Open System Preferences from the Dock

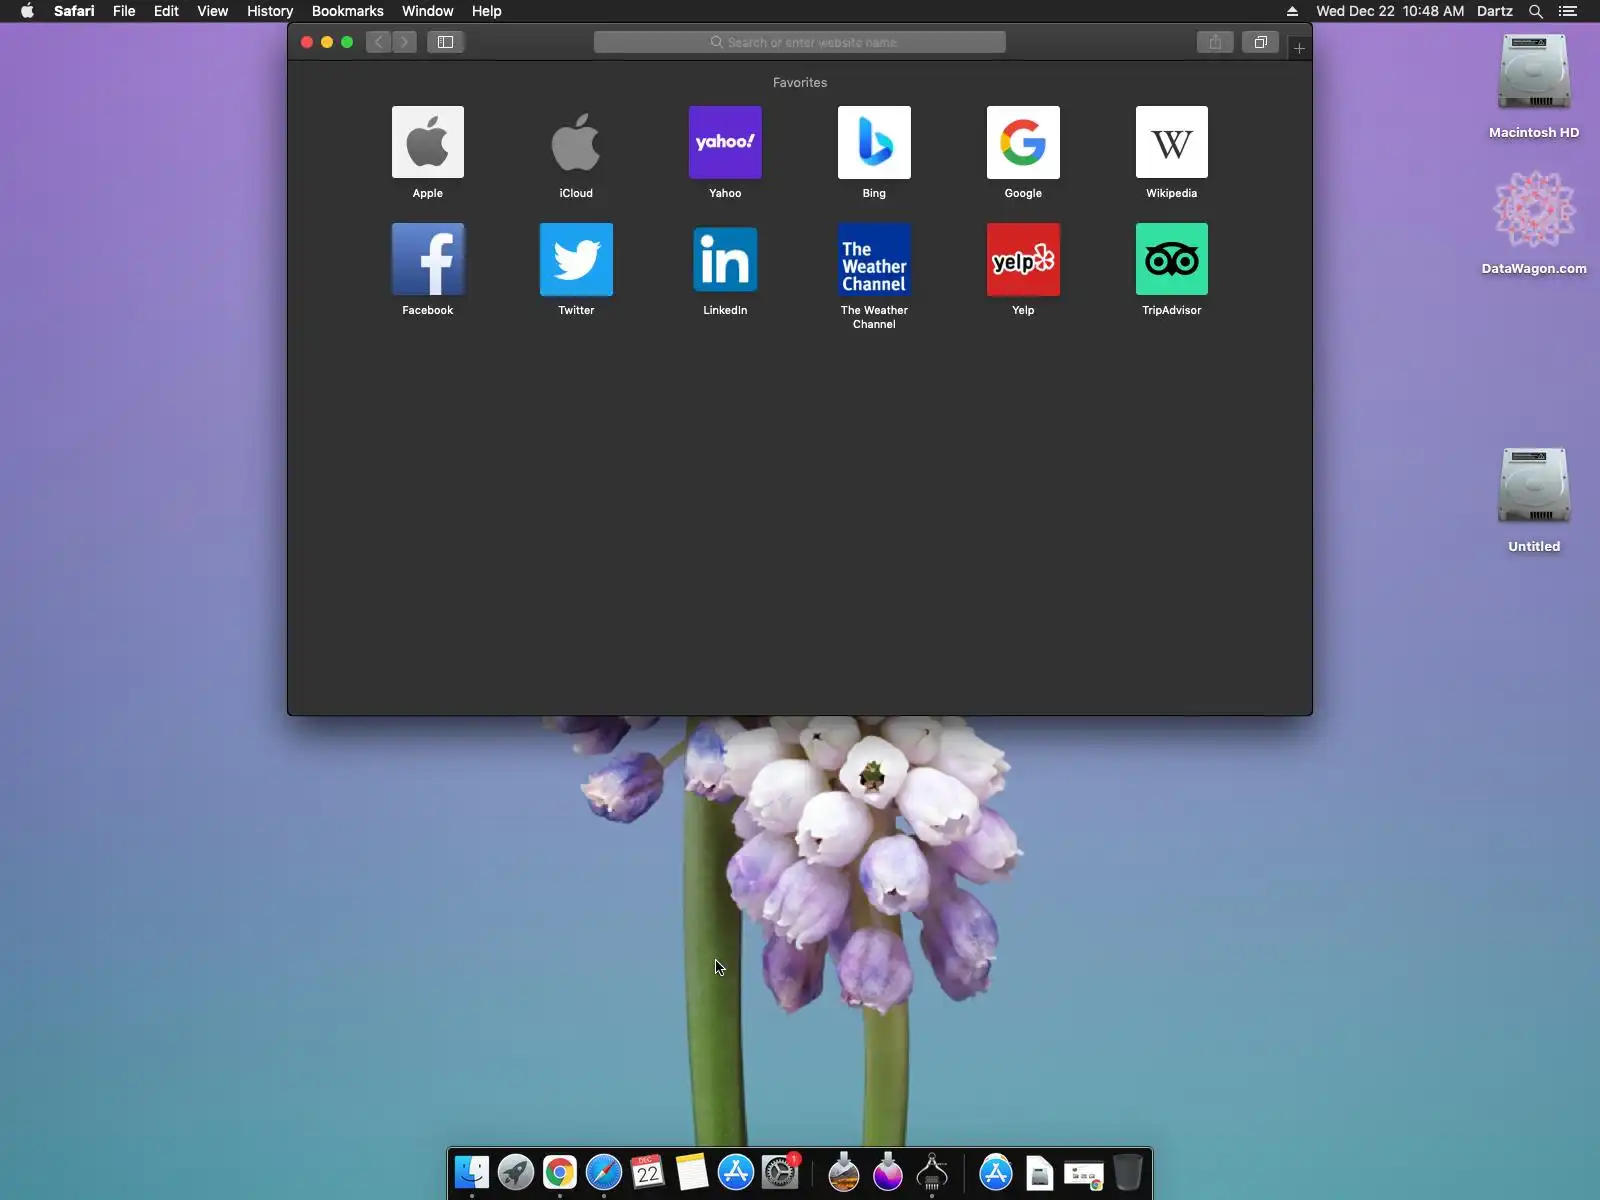(x=780, y=1172)
